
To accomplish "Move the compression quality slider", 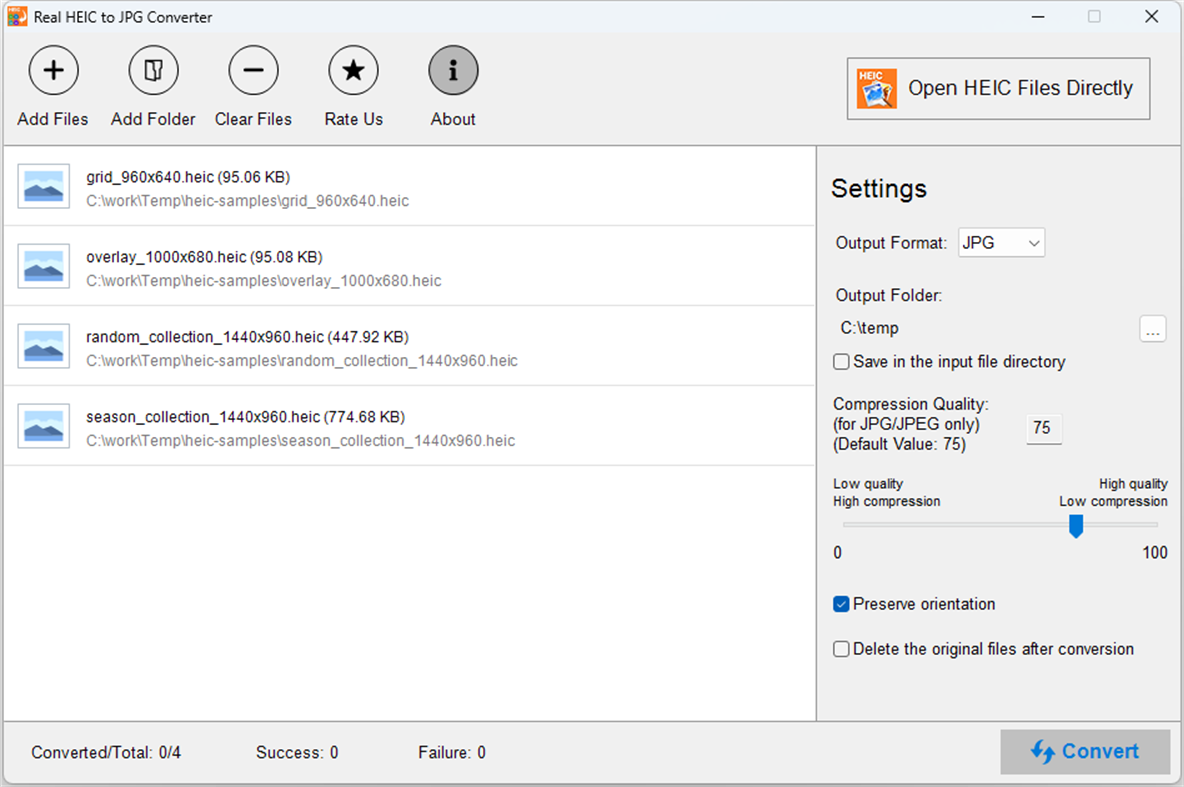I will pyautogui.click(x=1076, y=526).
